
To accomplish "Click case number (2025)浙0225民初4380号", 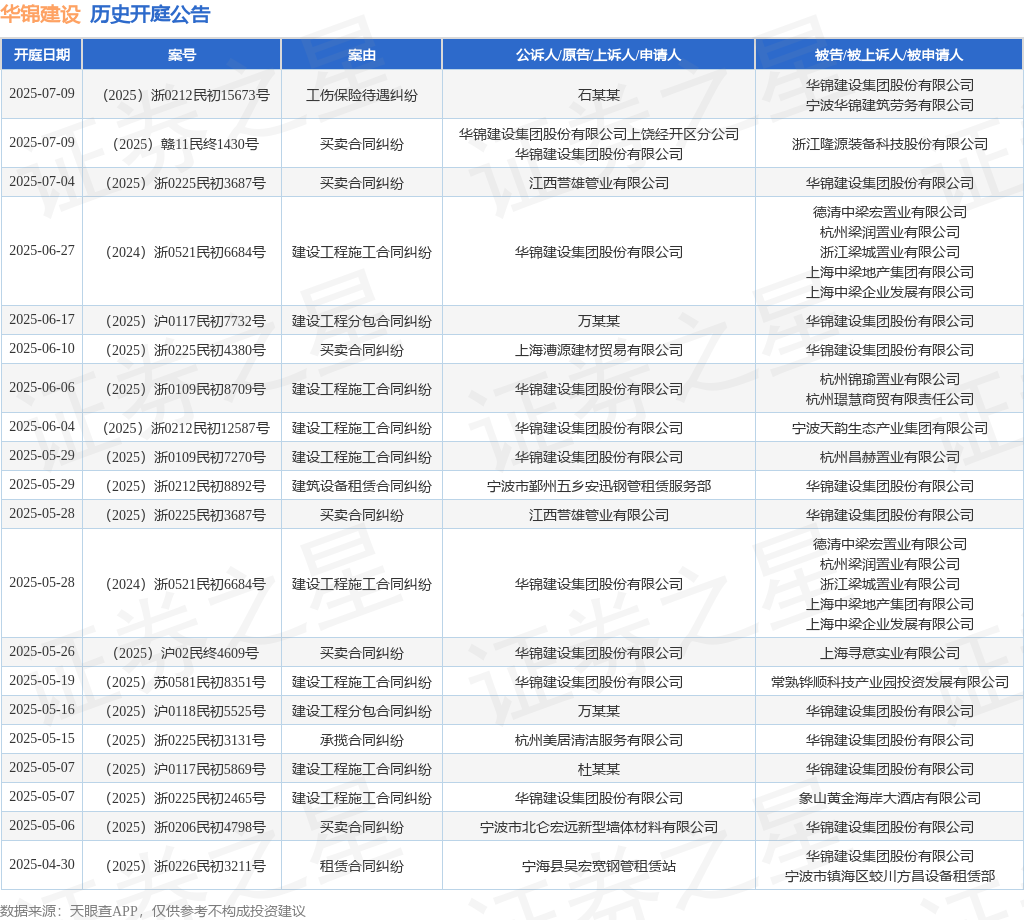I will (x=185, y=351).
